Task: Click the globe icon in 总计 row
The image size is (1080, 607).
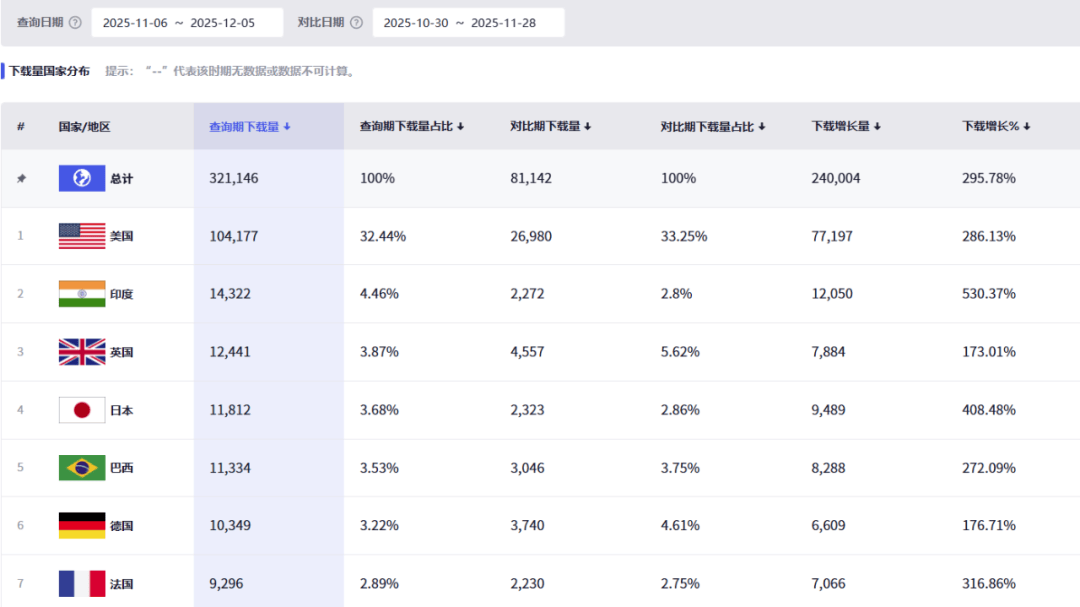Action: click(82, 178)
